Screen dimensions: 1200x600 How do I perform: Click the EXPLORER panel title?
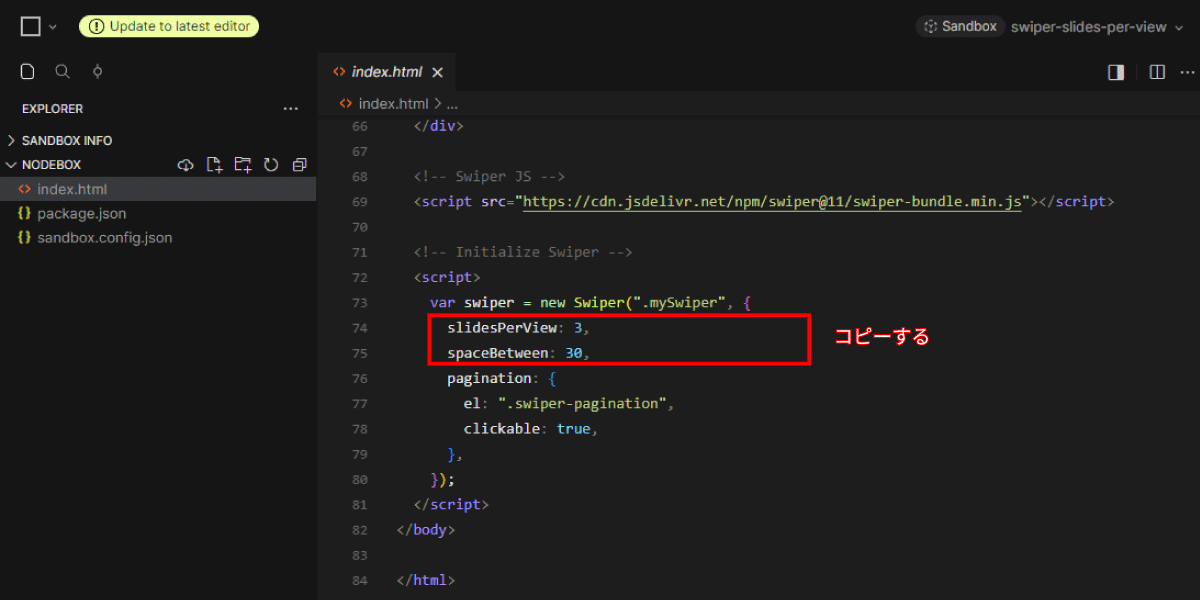click(53, 108)
